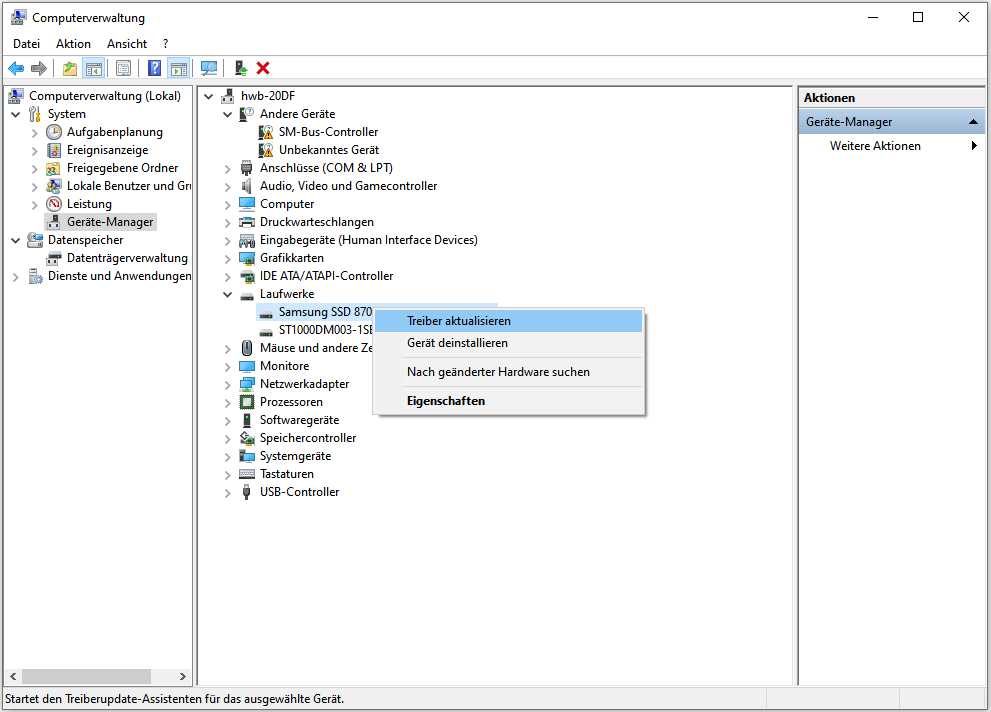Screen dimensions: 991x712
Task: Click the blue help question-mark toolbar icon
Action: point(154,68)
